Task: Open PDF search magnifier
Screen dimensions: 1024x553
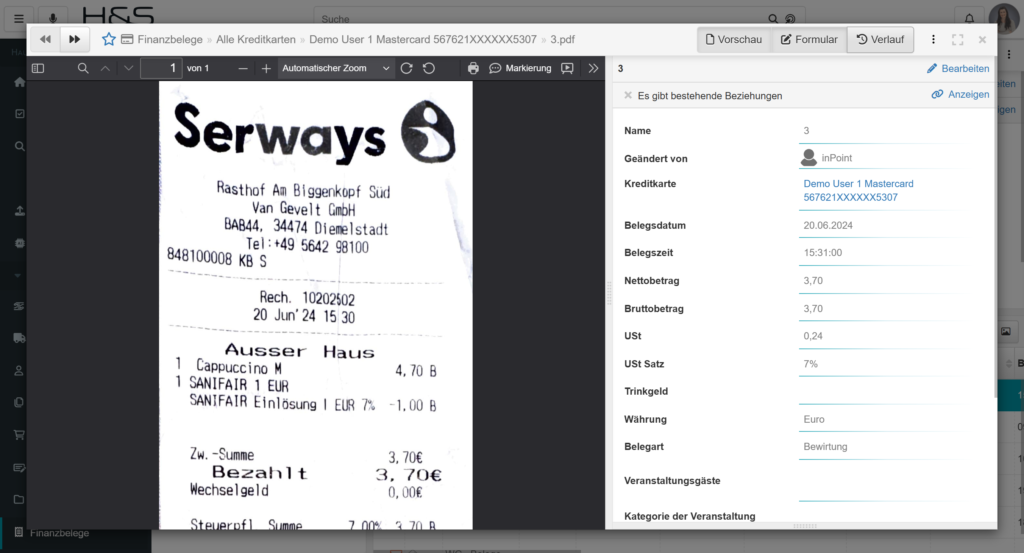Action: (83, 68)
